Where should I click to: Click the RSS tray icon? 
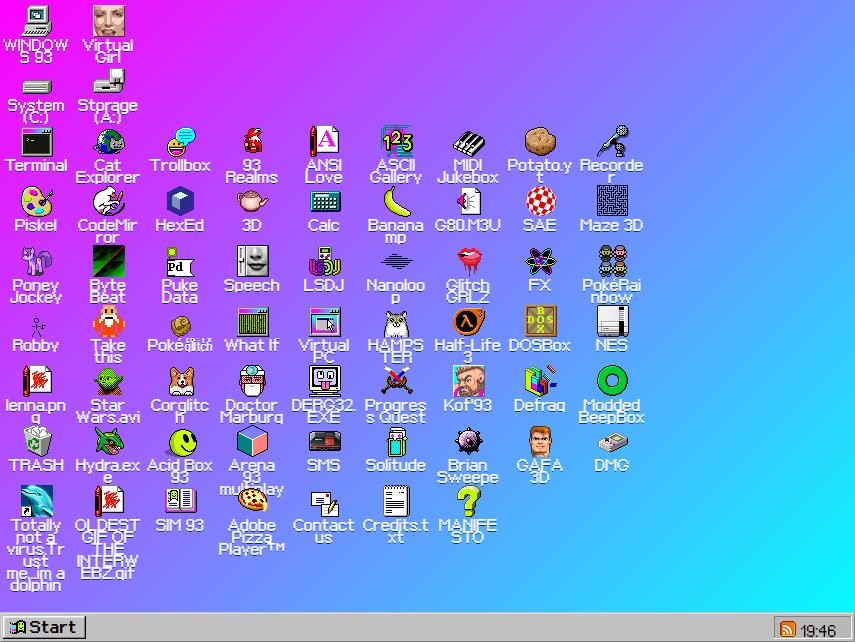pyautogui.click(x=789, y=628)
